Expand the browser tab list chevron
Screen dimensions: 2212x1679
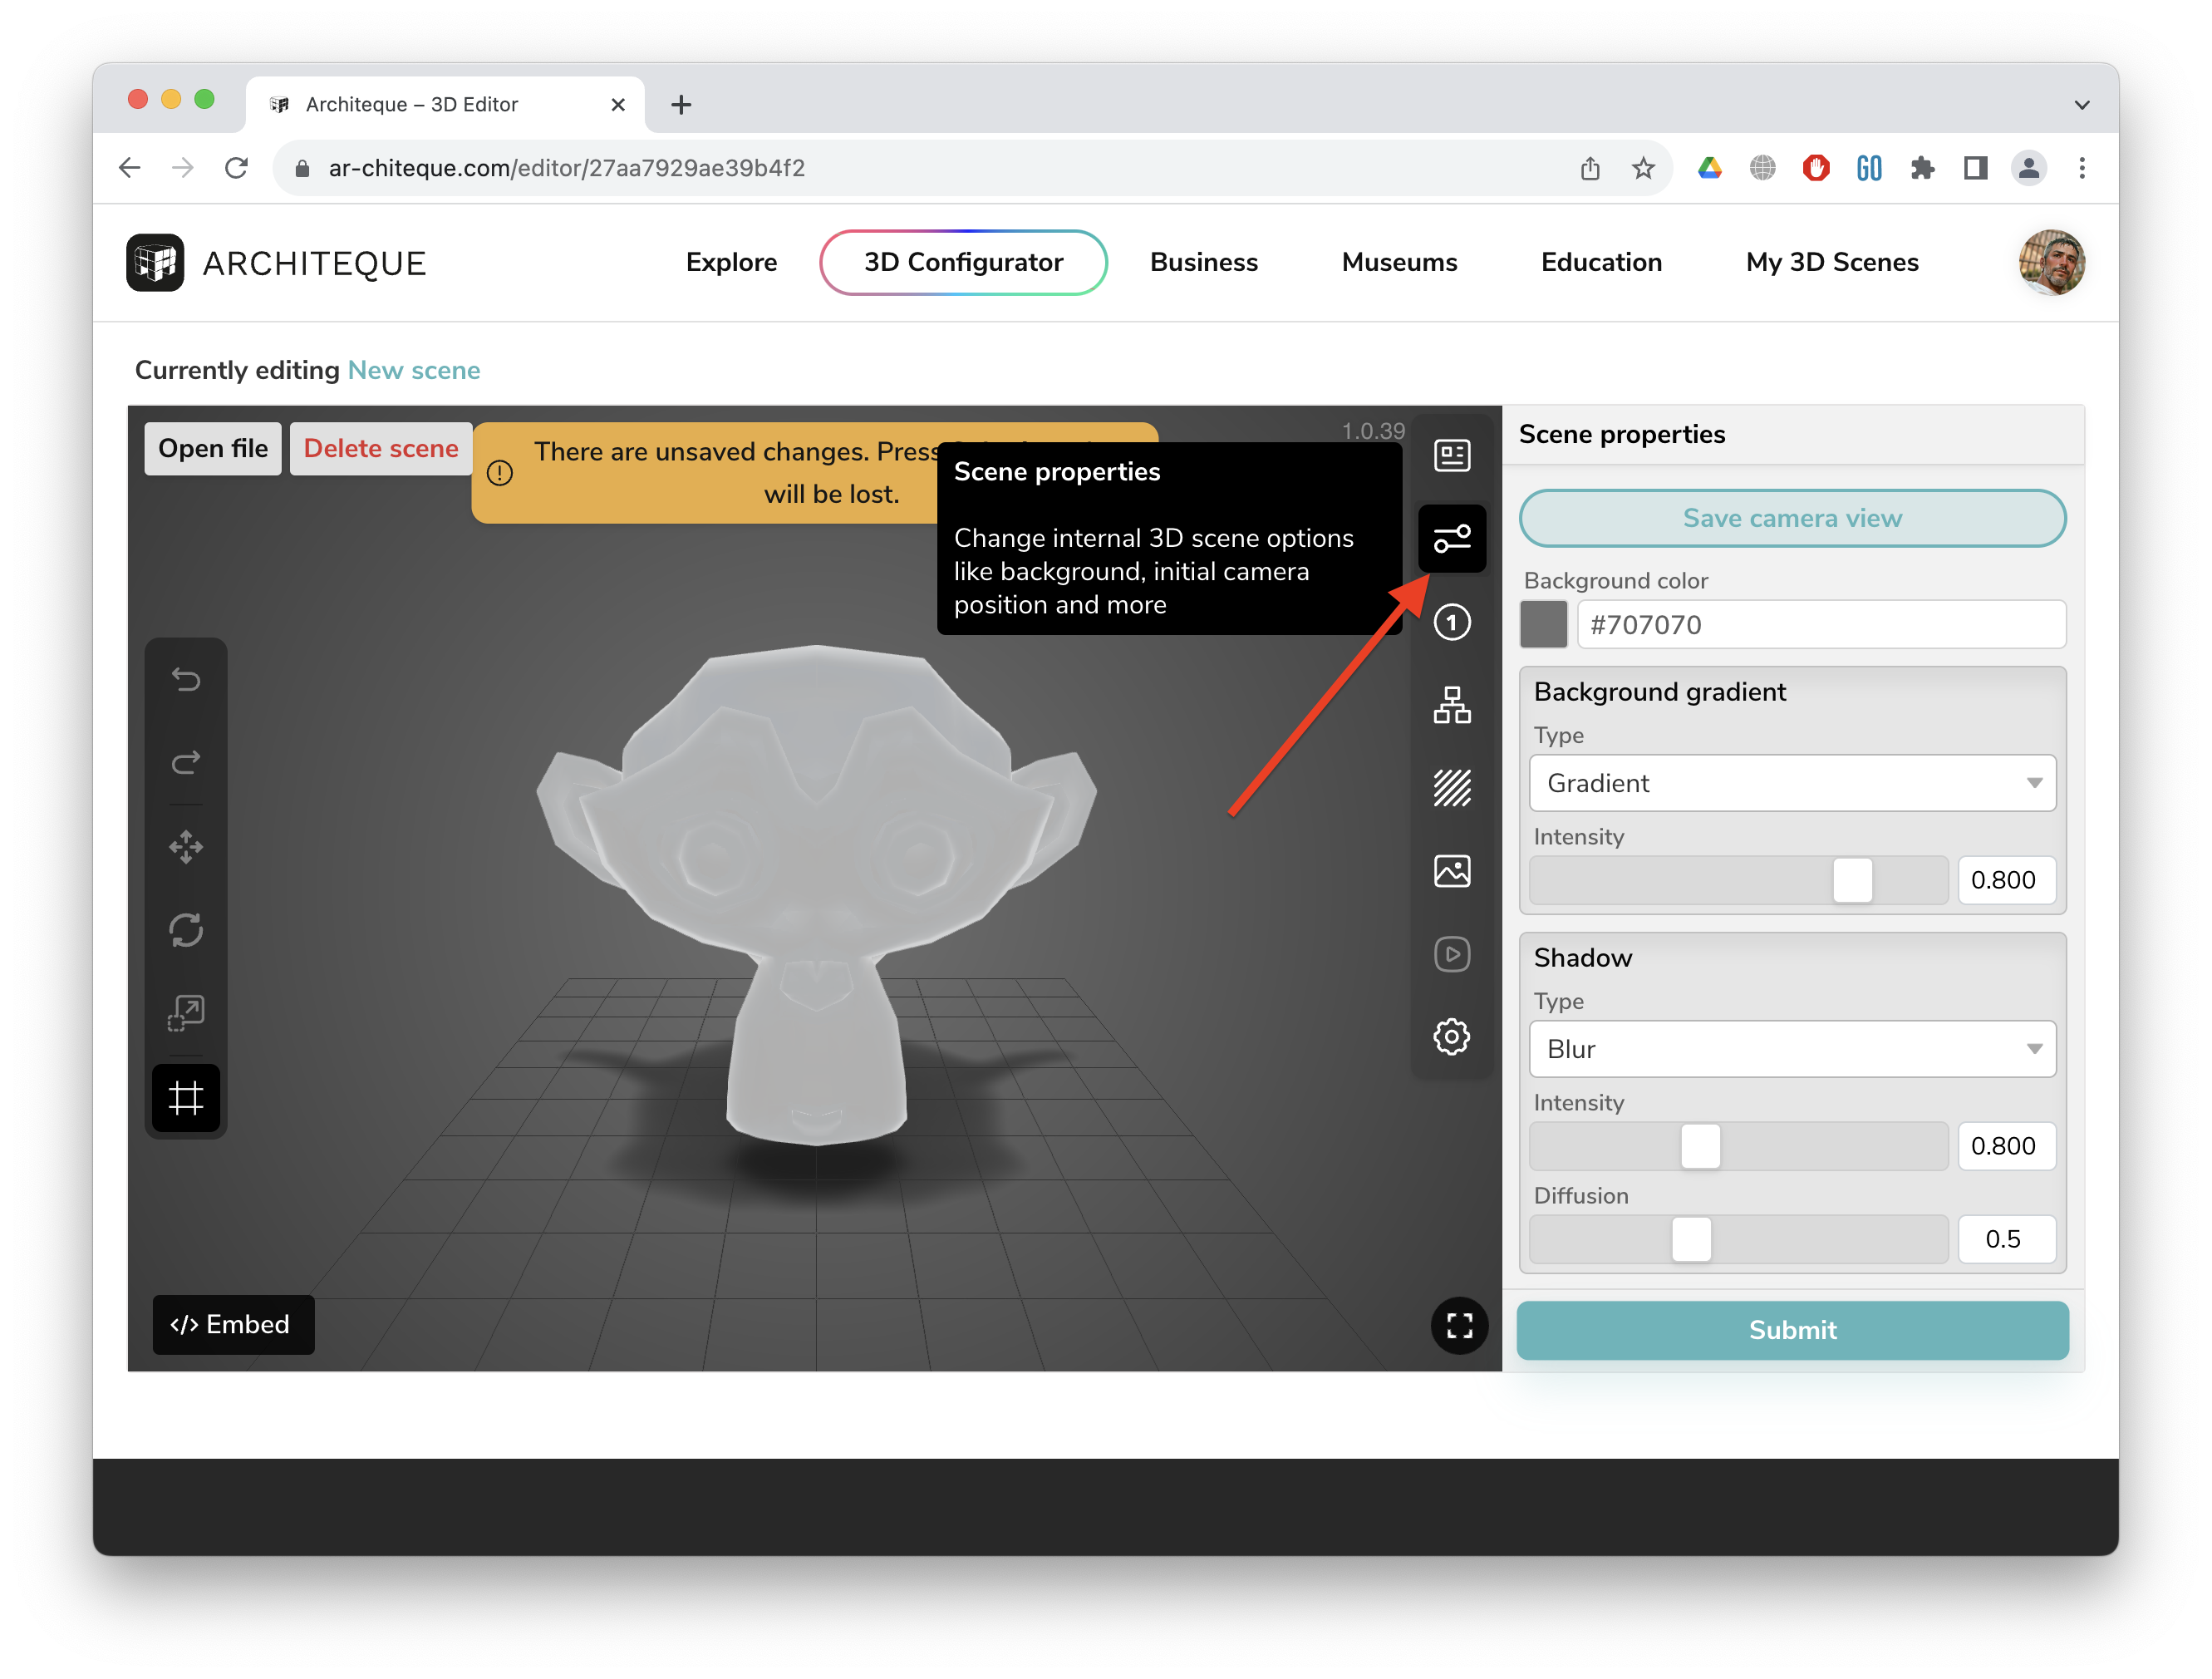pyautogui.click(x=2081, y=105)
